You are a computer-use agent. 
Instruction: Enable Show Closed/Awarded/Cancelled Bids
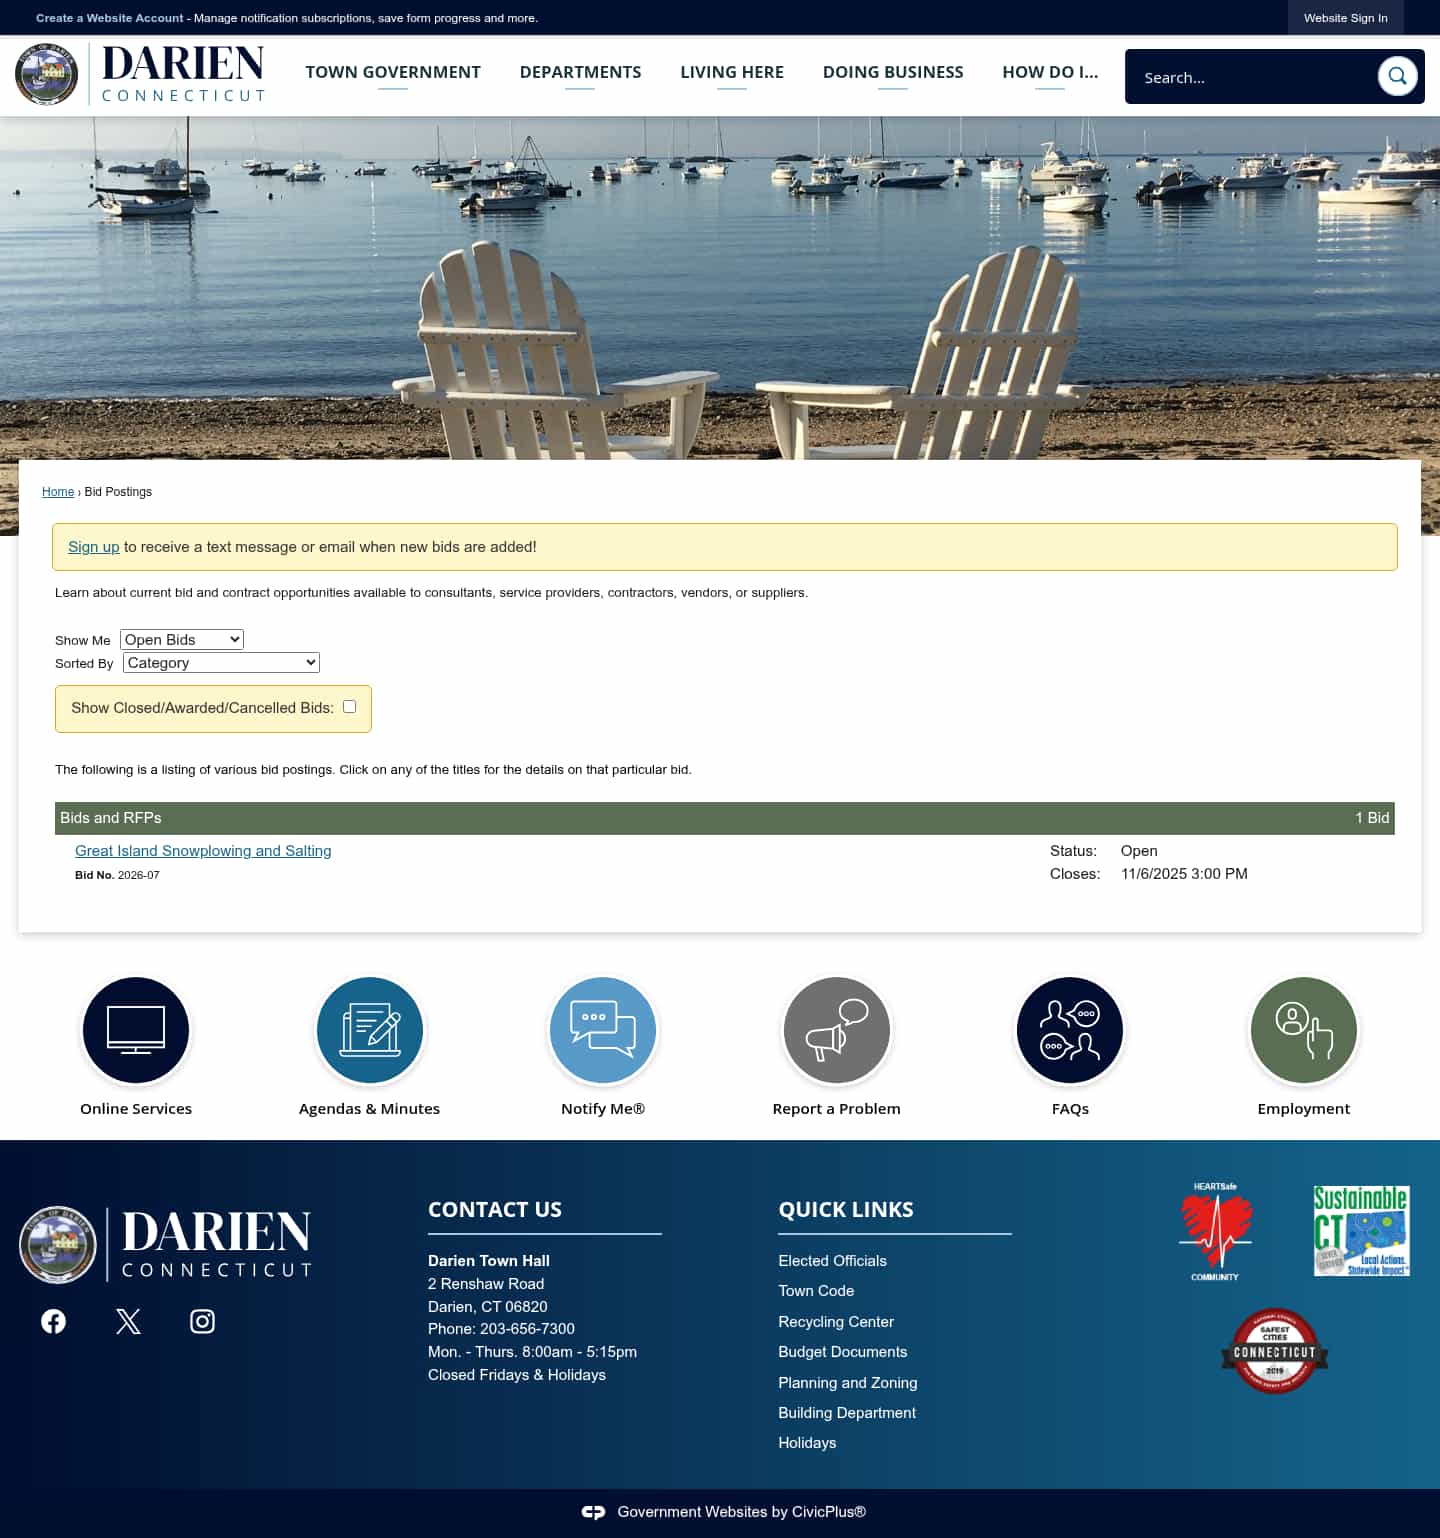pos(348,707)
